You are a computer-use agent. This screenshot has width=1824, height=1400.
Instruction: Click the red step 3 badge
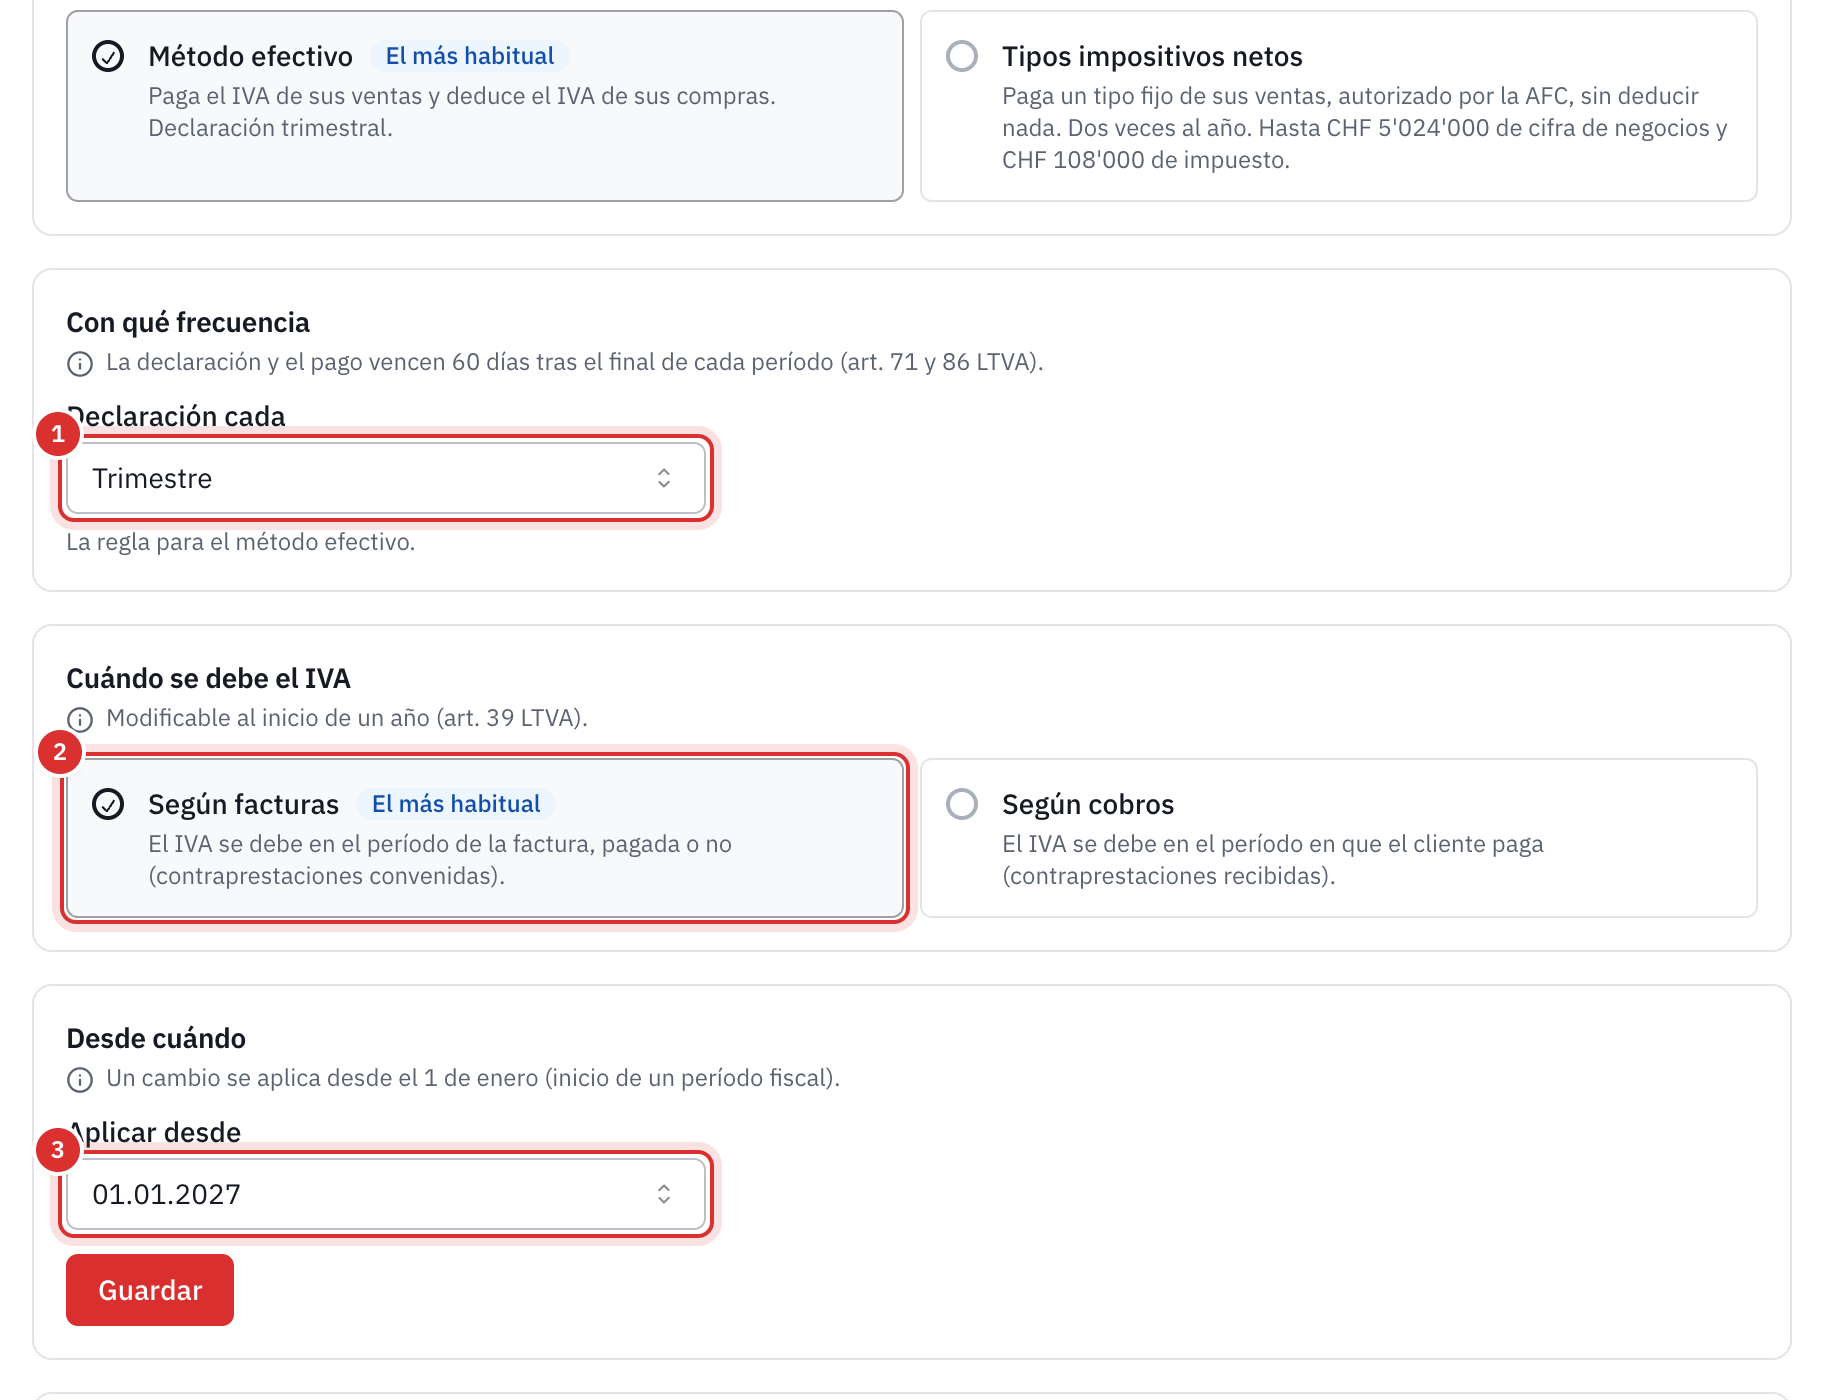click(58, 1150)
